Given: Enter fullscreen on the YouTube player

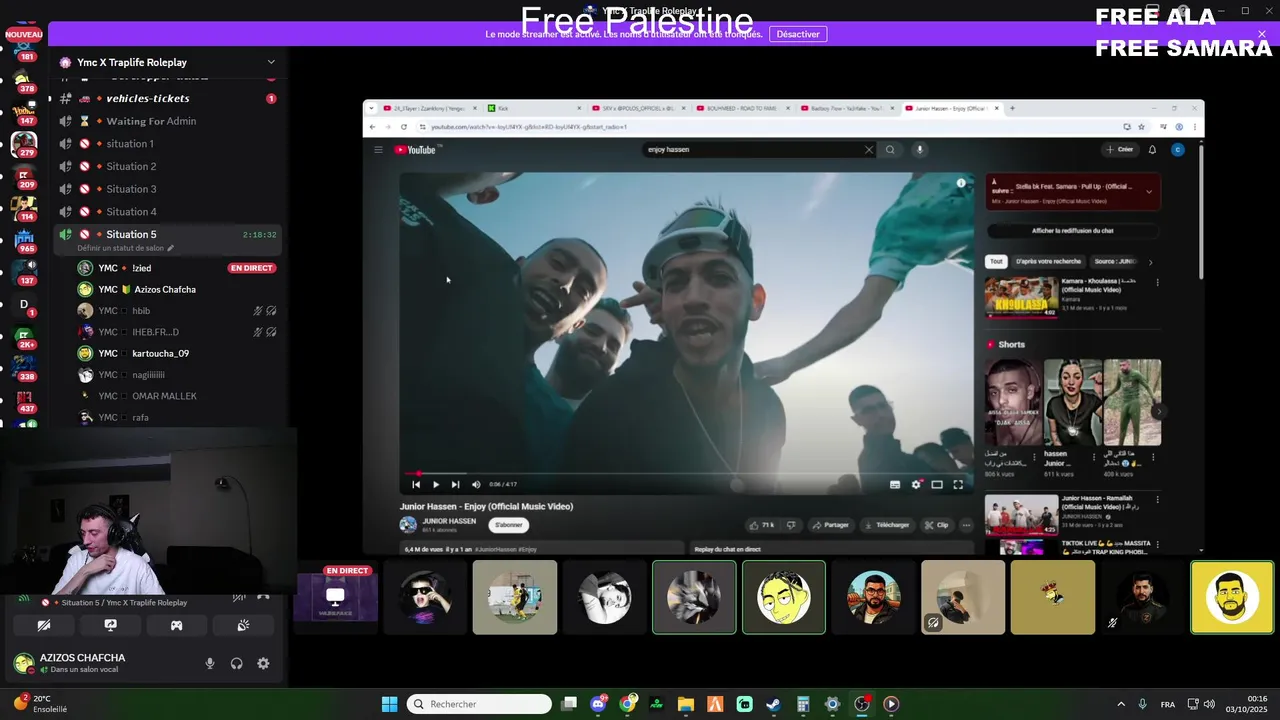Looking at the screenshot, I should [x=958, y=484].
